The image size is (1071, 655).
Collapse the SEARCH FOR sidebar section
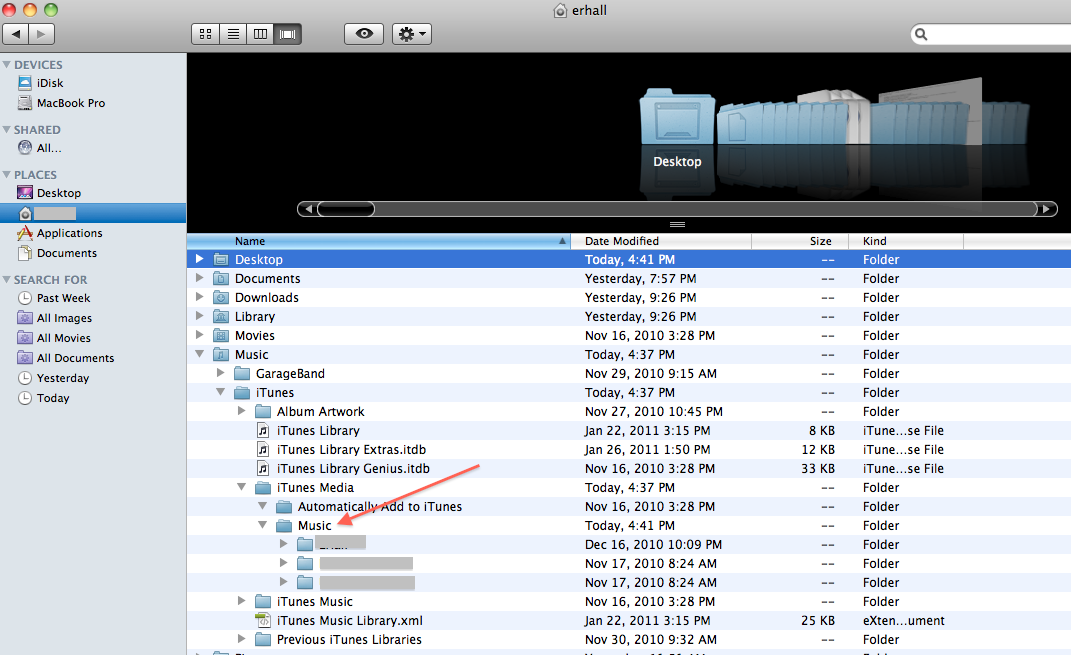click(x=7, y=280)
